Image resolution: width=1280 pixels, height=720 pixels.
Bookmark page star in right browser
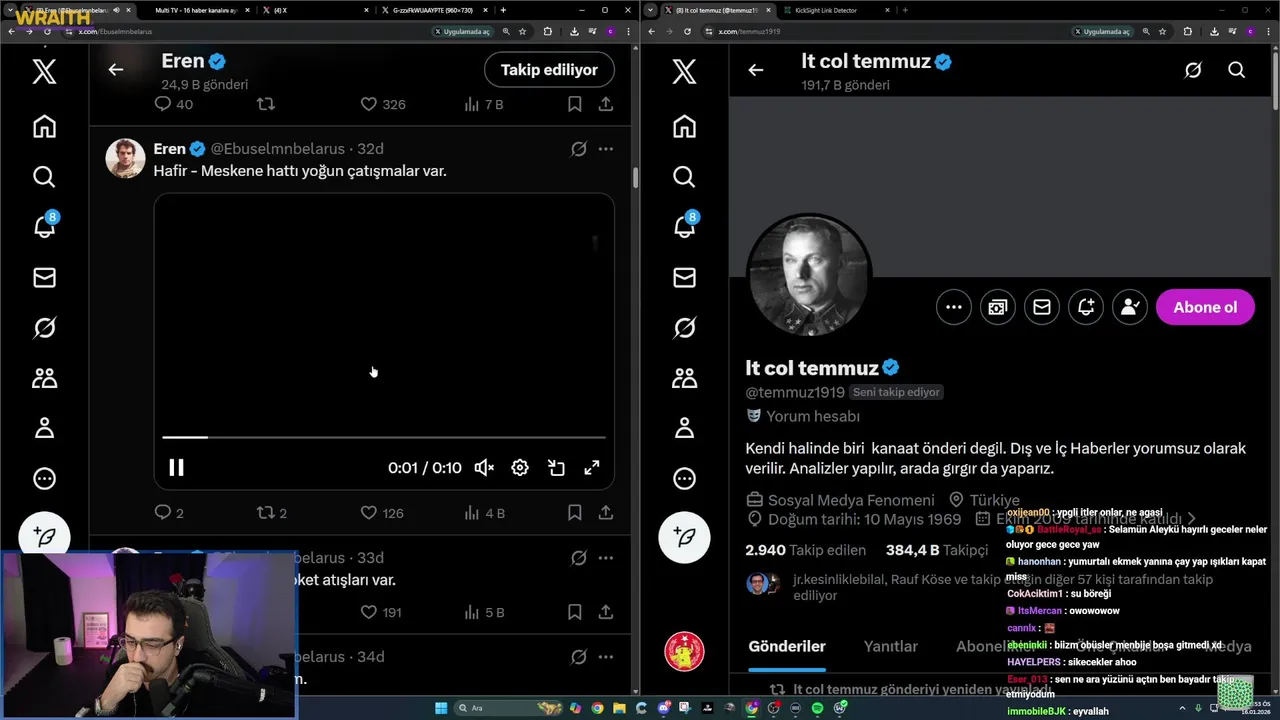click(1162, 31)
